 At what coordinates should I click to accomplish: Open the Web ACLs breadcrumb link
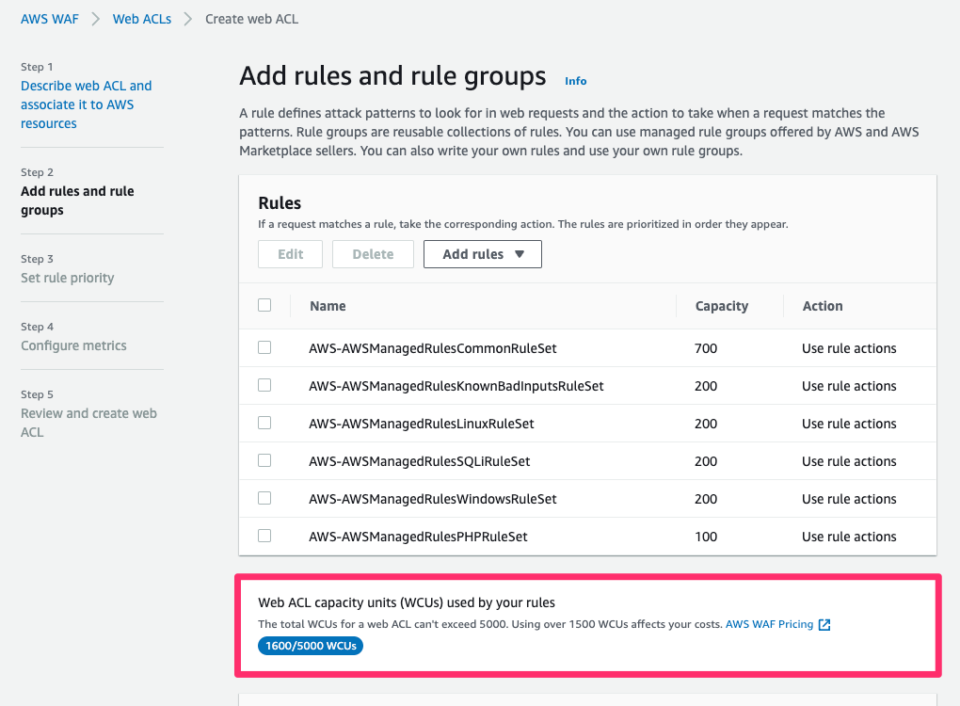(x=141, y=19)
